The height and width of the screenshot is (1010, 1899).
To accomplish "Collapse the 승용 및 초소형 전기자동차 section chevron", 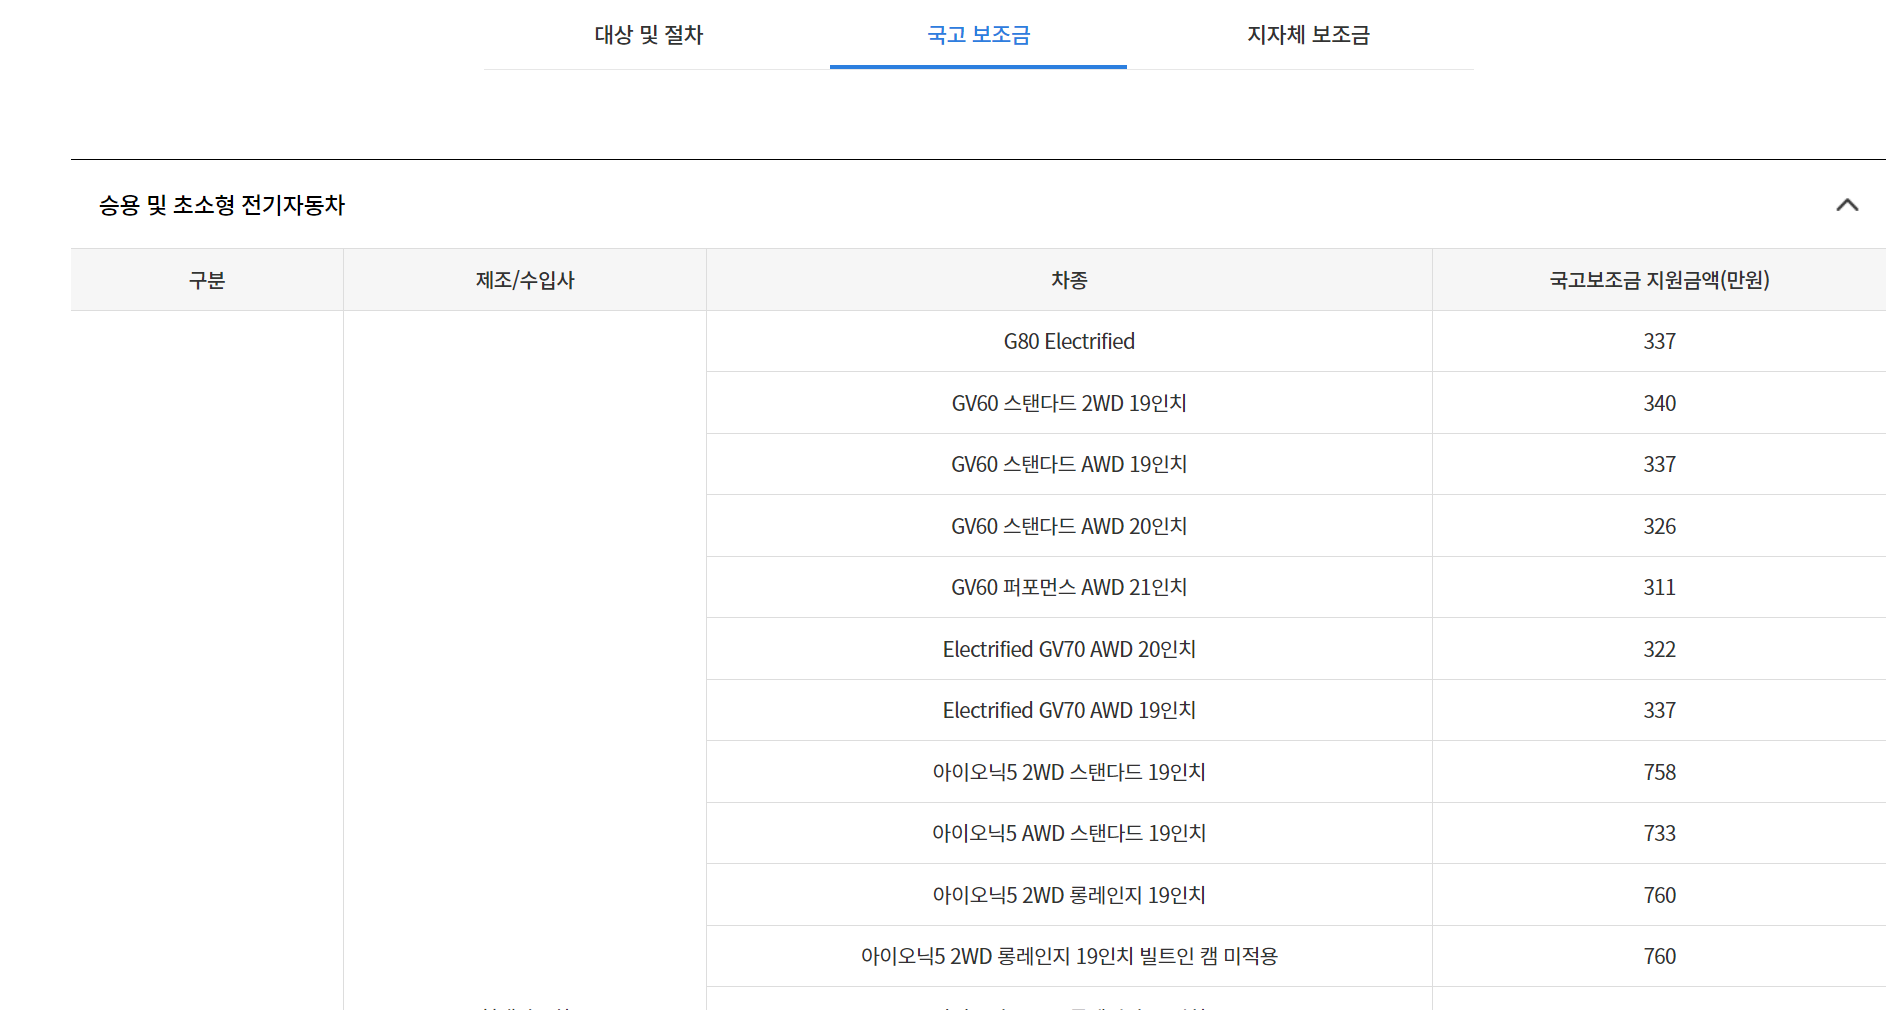I will click(x=1846, y=205).
